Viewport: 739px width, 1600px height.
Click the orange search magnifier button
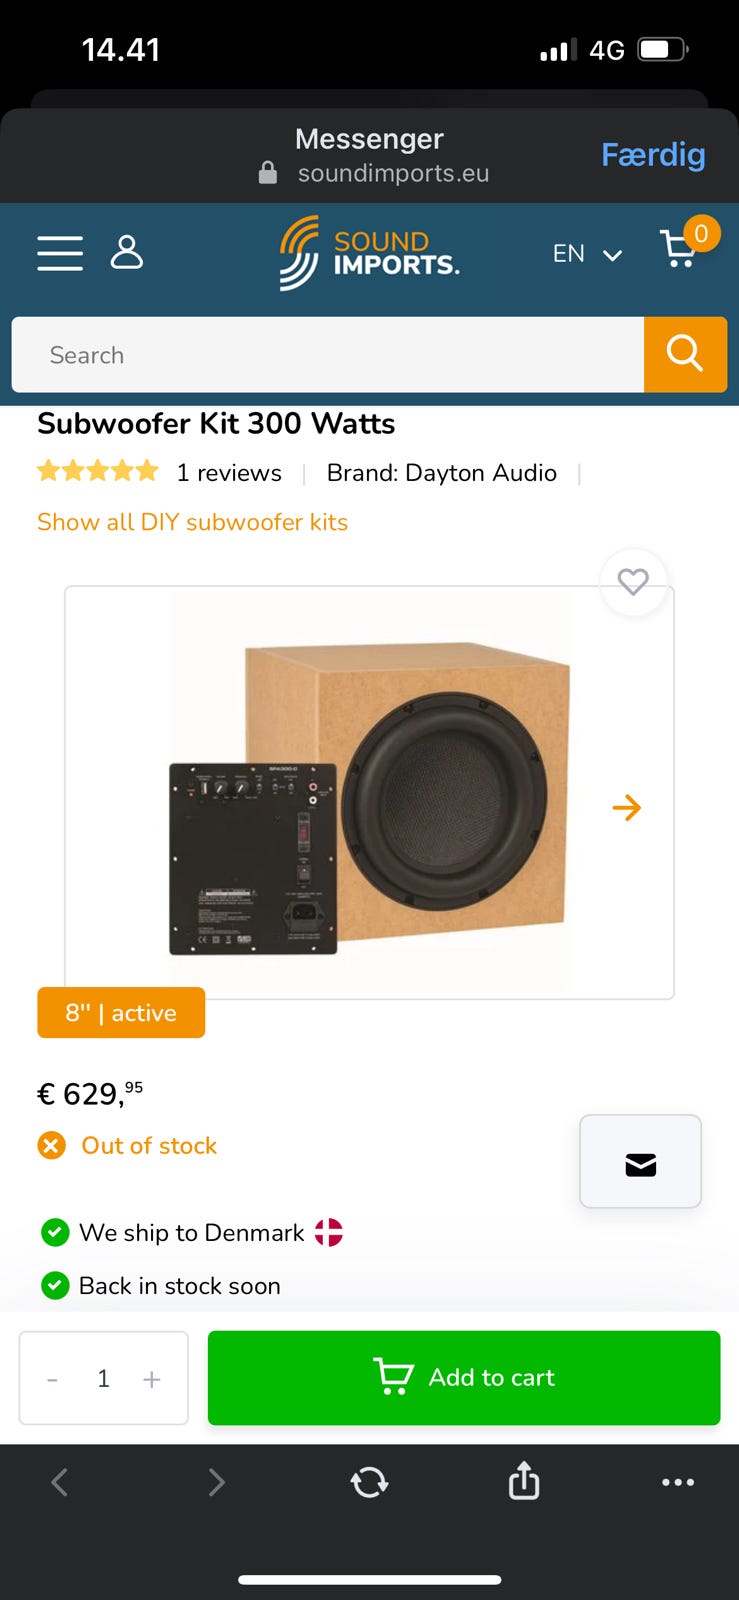[685, 354]
